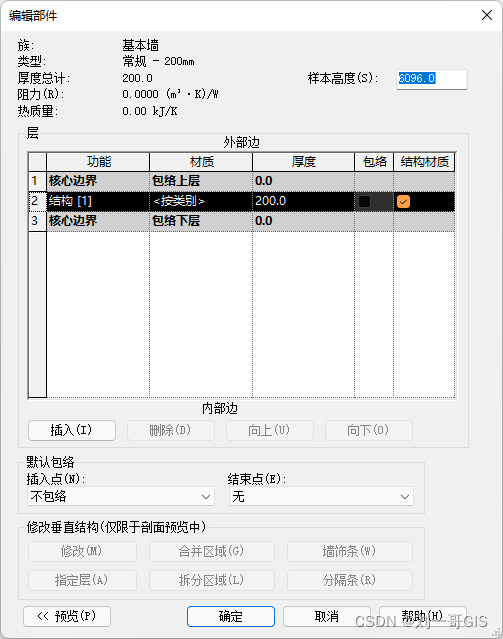Select the 材质 column header
Image resolution: width=503 pixels, height=639 pixels.
201,162
